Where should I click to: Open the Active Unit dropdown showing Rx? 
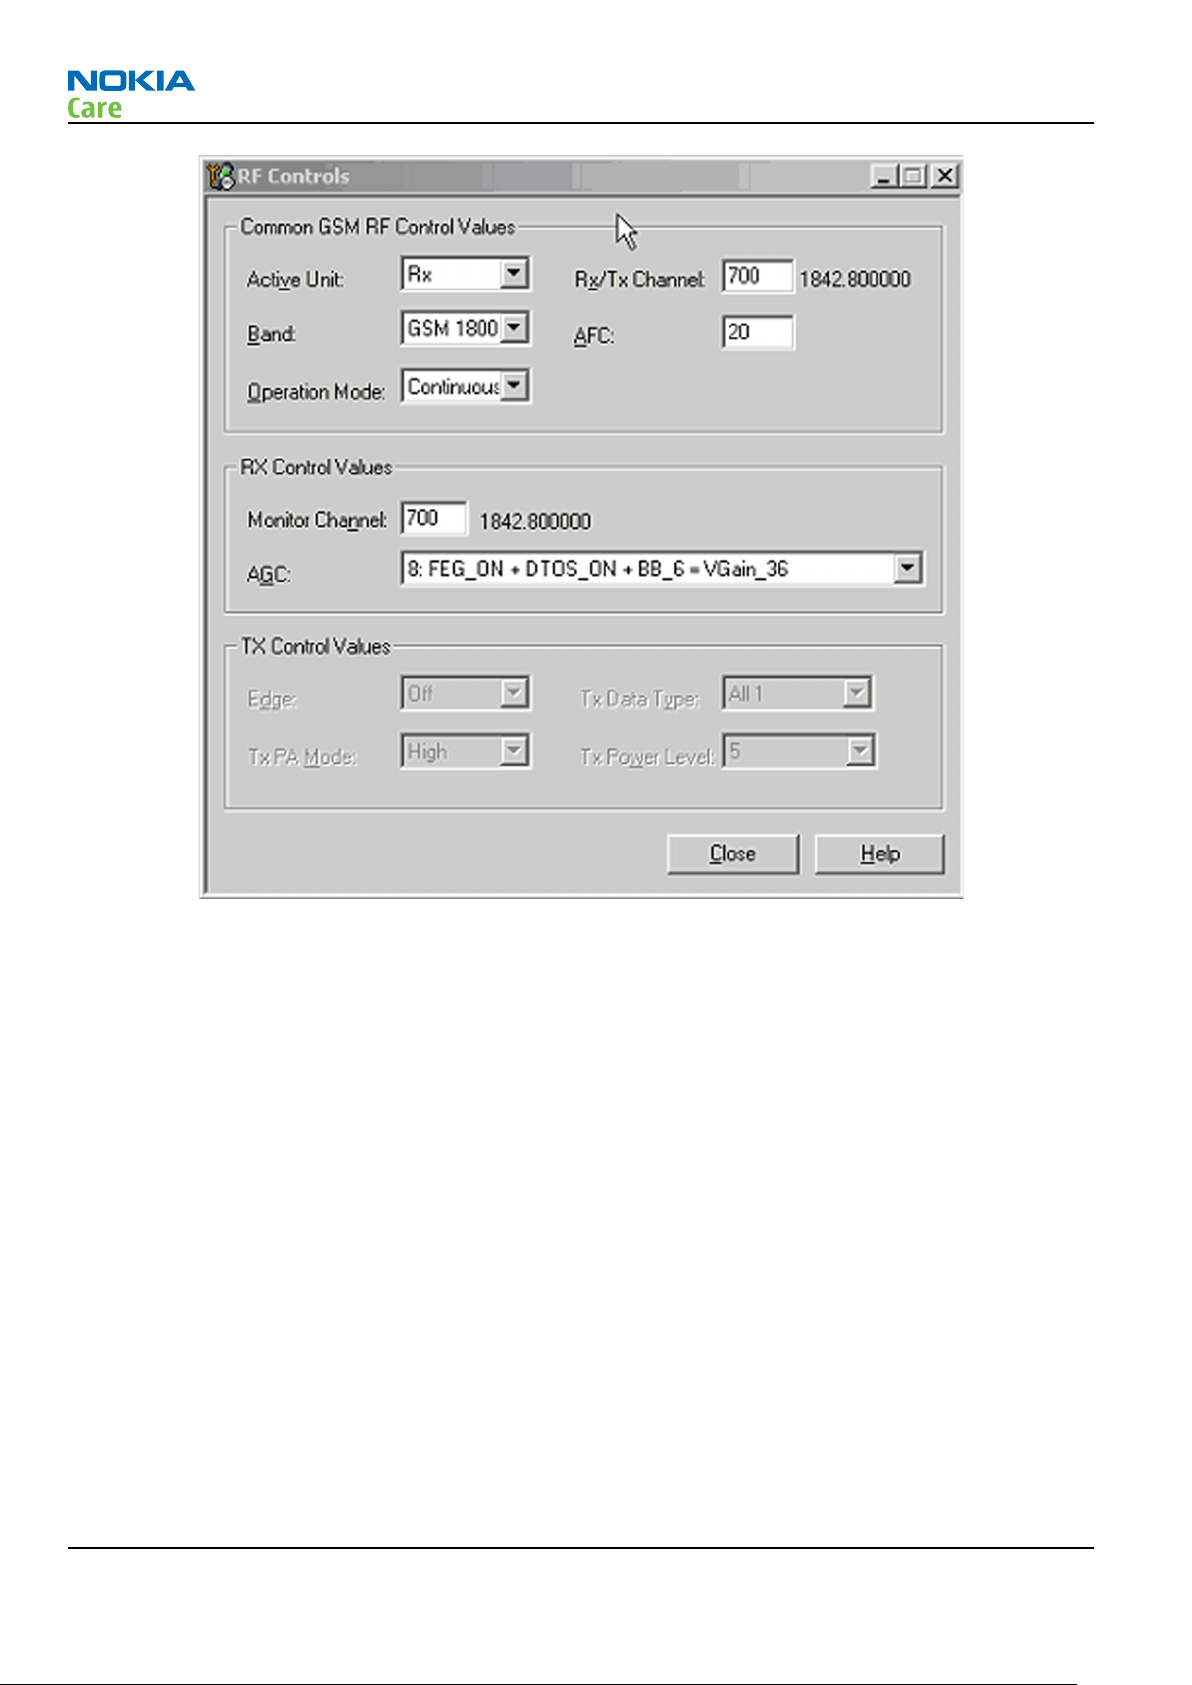point(465,274)
